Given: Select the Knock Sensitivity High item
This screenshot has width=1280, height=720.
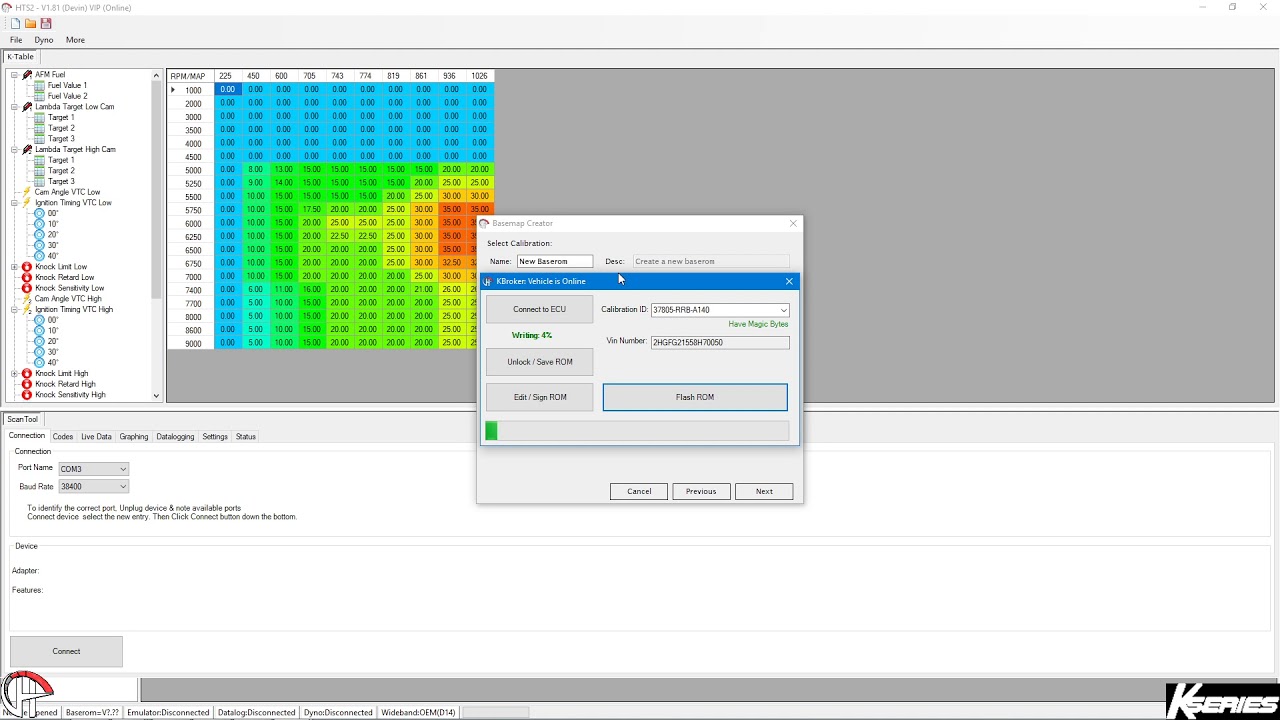Looking at the screenshot, I should [70, 395].
